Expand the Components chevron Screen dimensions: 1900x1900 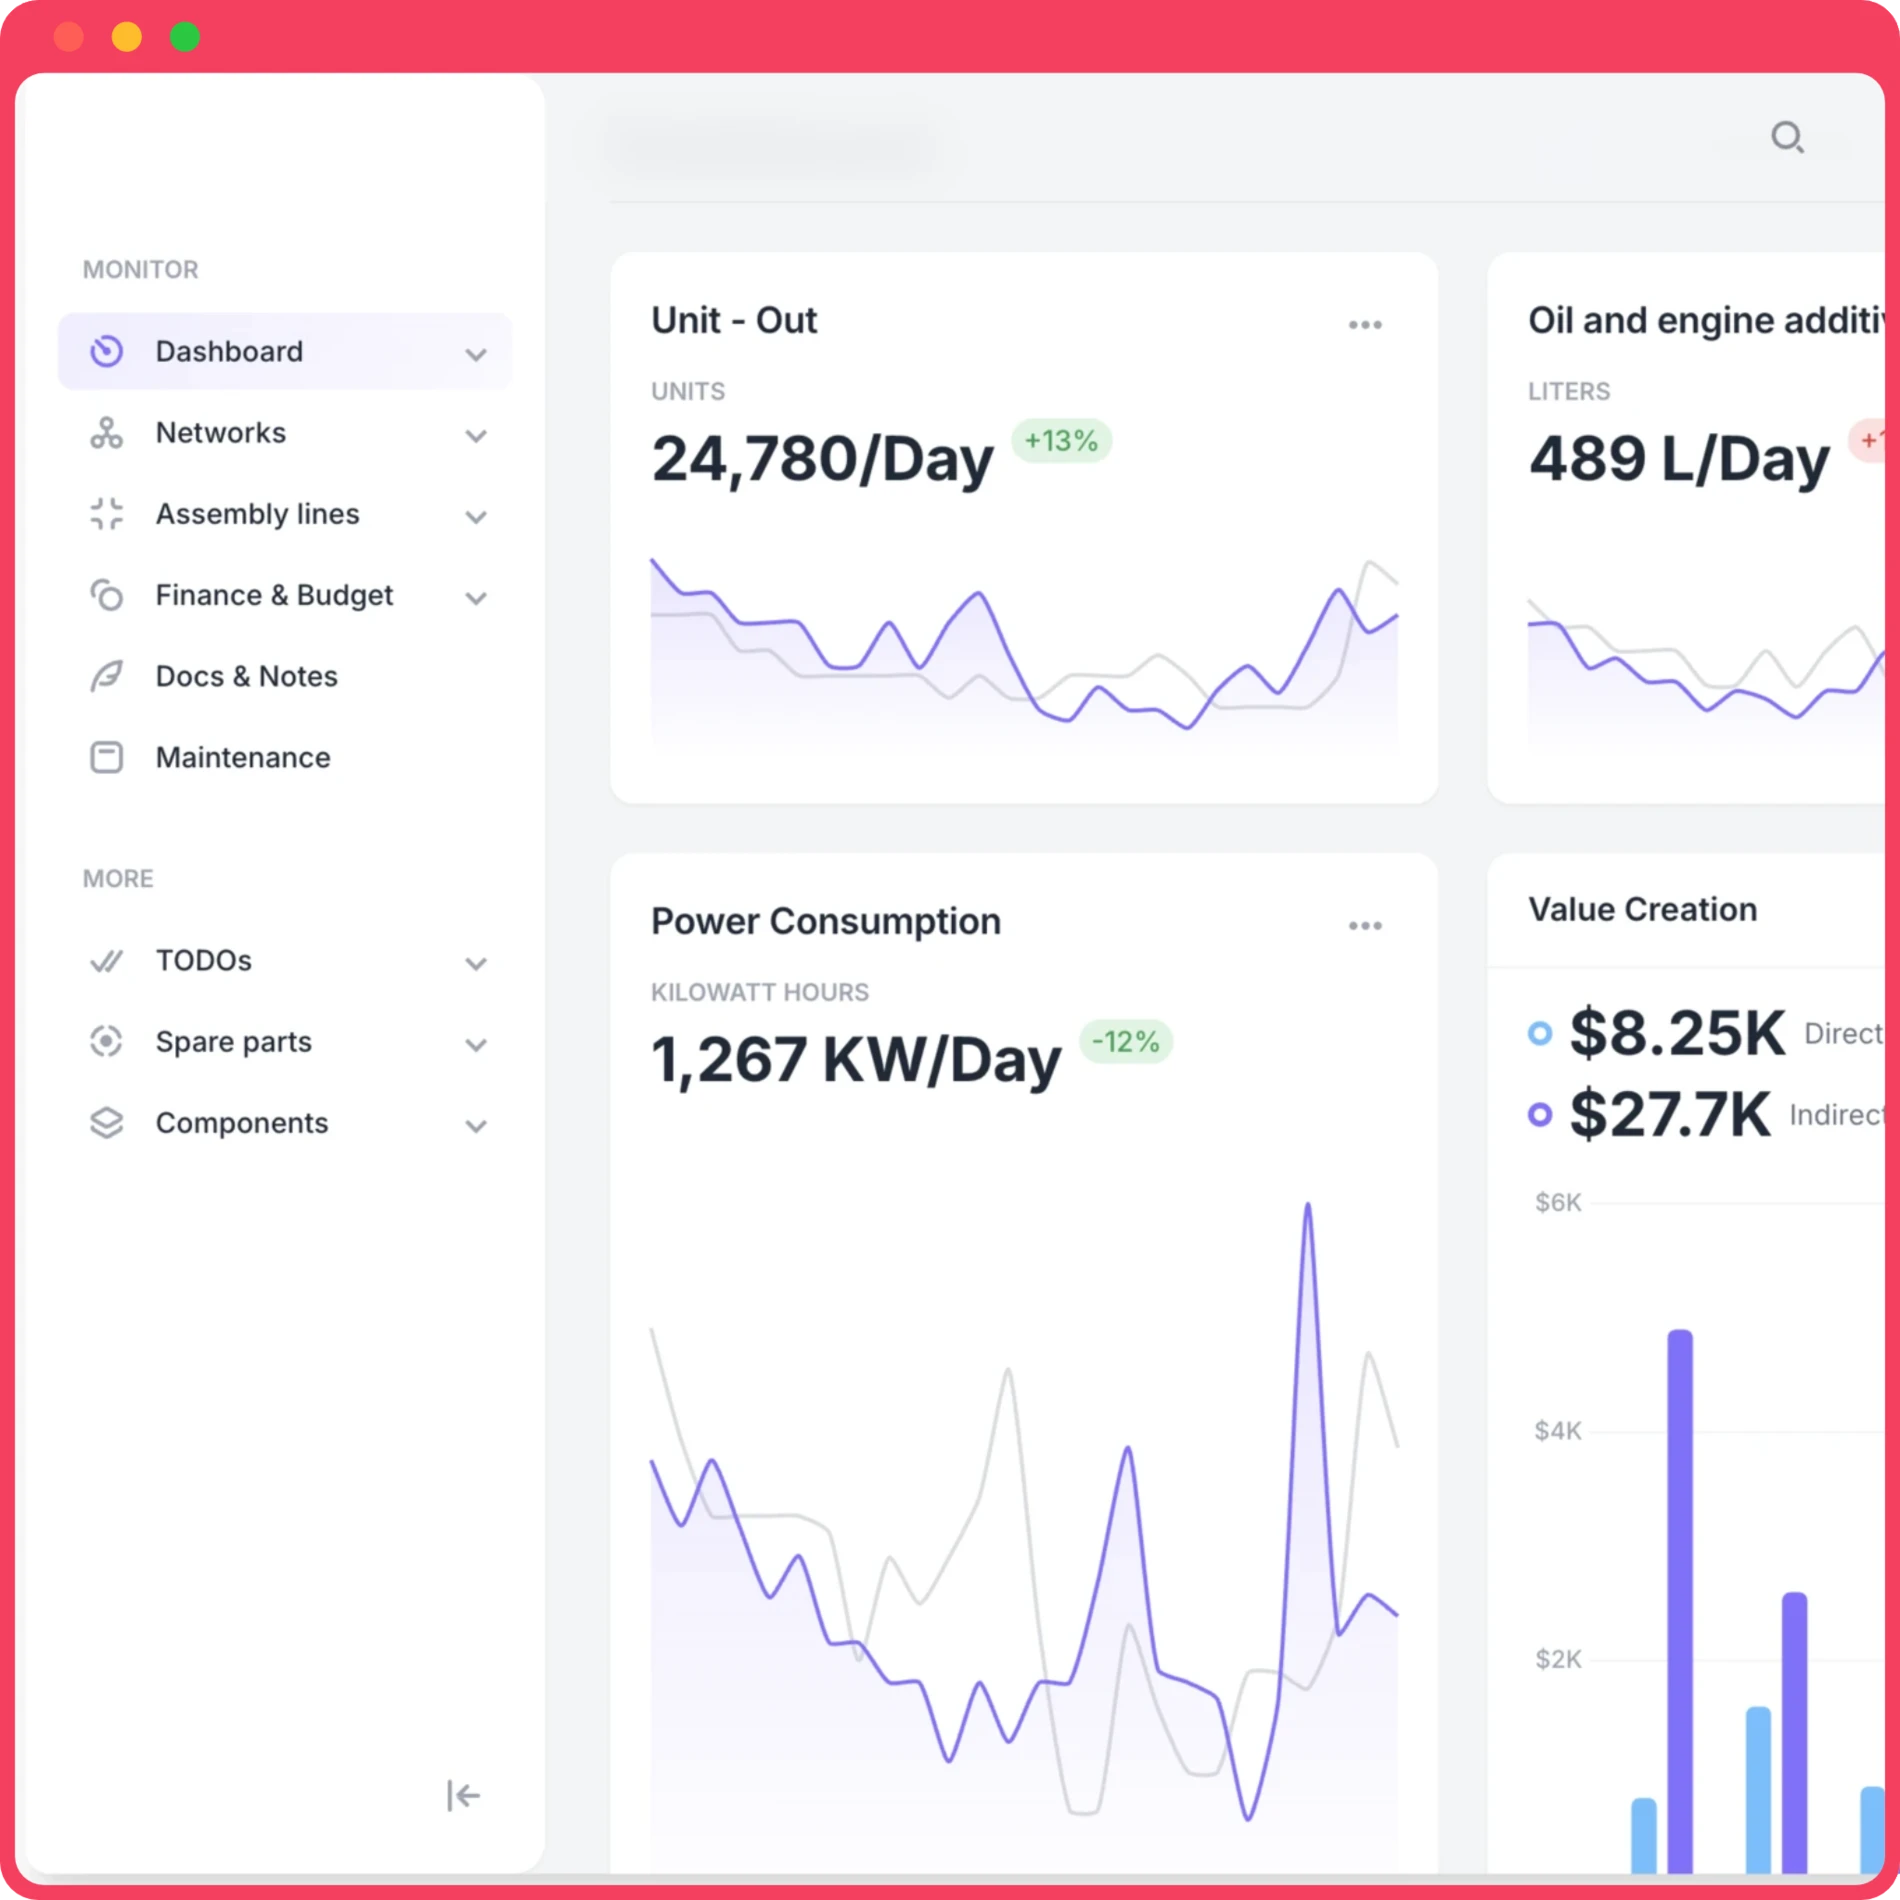tap(476, 1125)
